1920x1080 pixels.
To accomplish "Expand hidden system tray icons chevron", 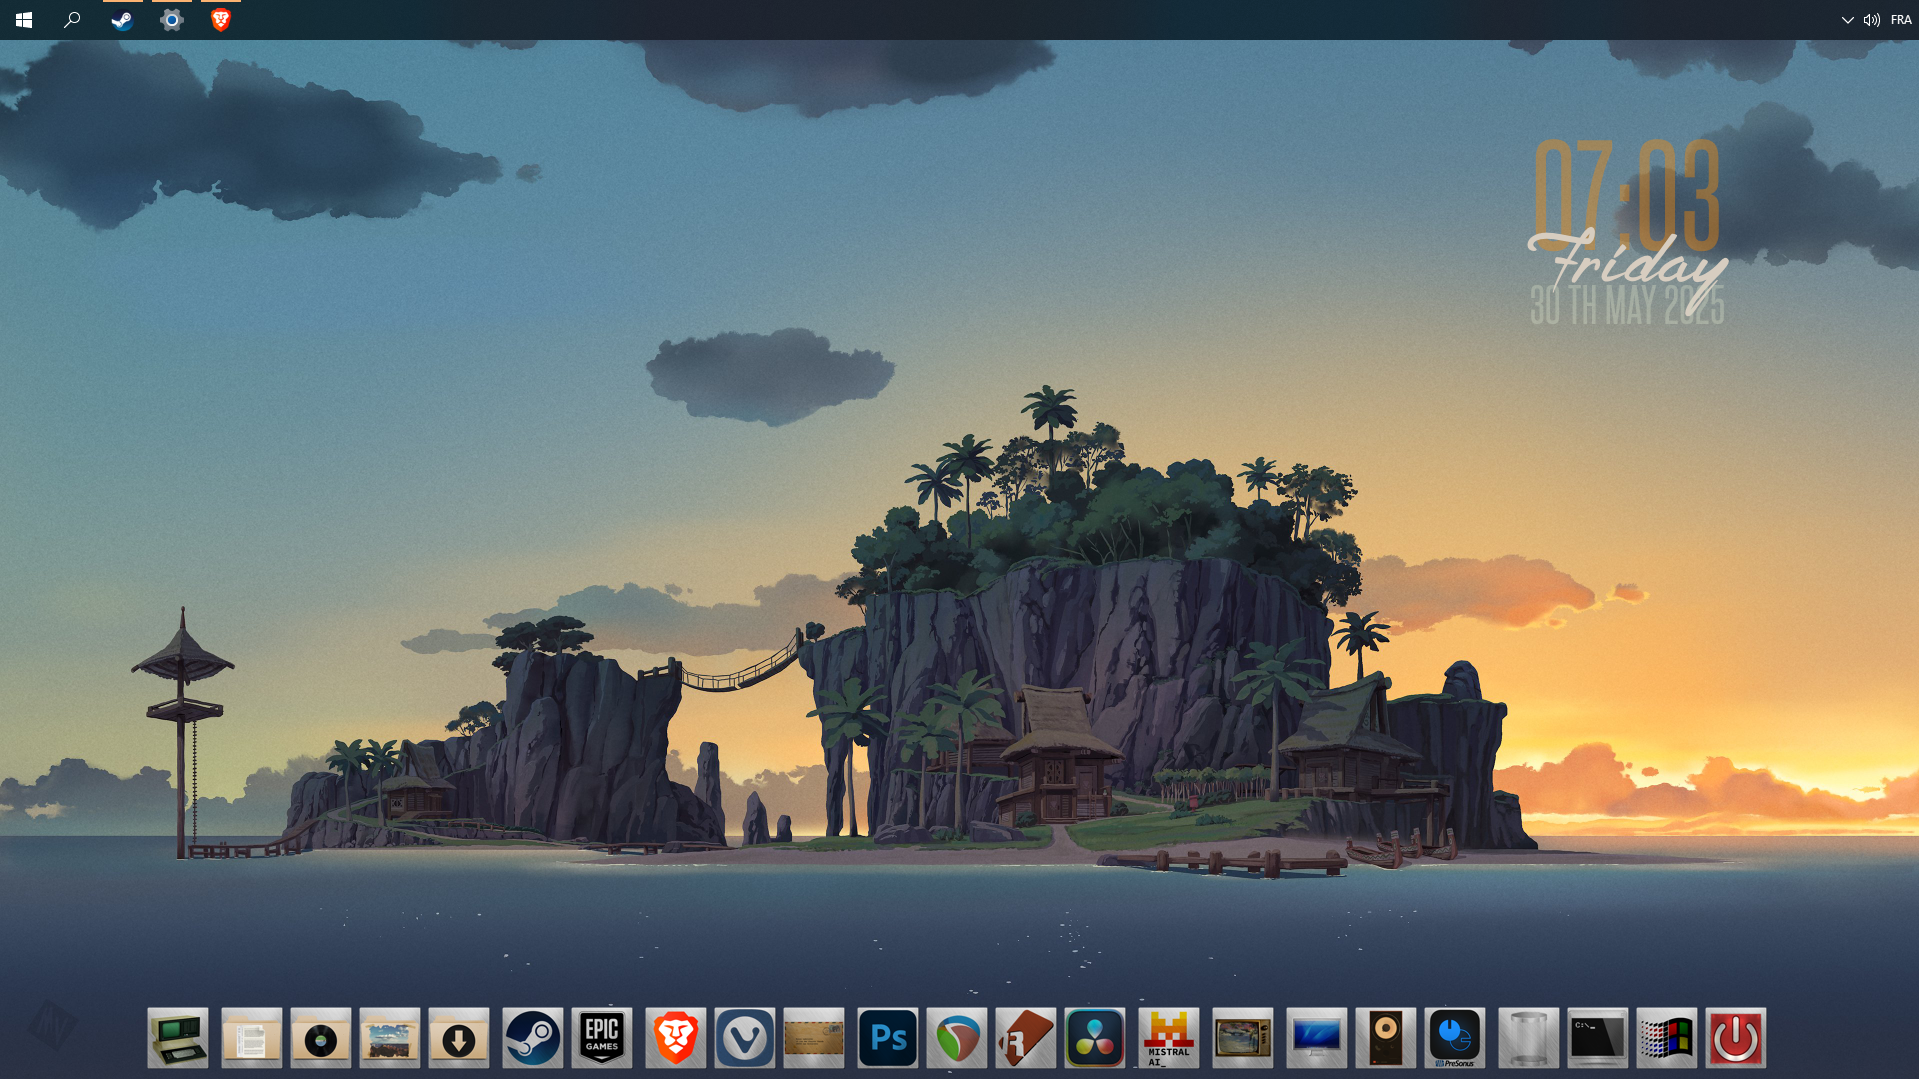I will pos(1848,20).
